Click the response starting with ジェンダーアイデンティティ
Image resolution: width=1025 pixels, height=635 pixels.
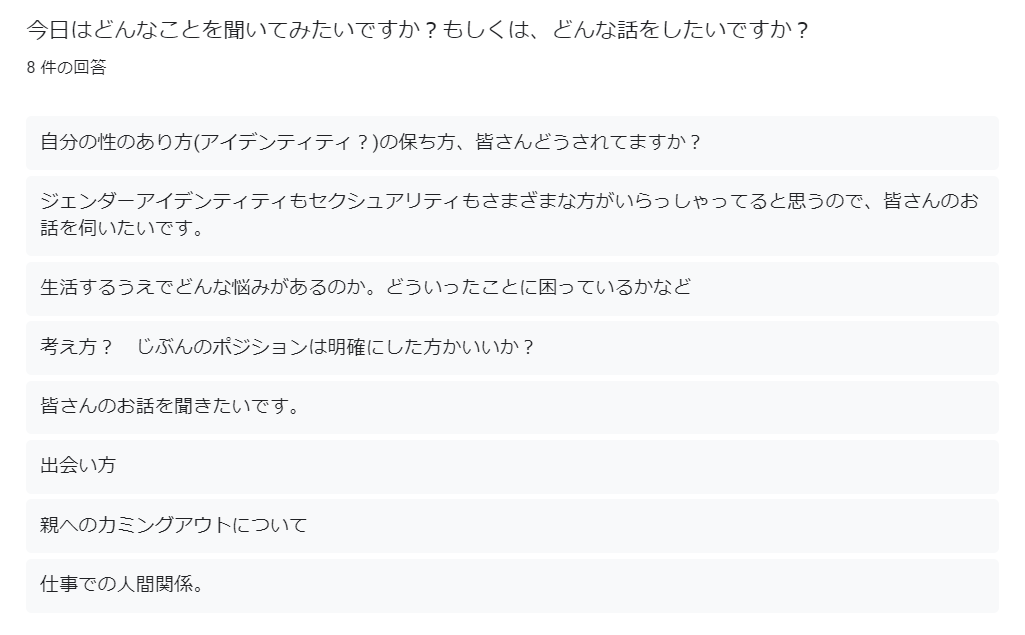coord(511,215)
